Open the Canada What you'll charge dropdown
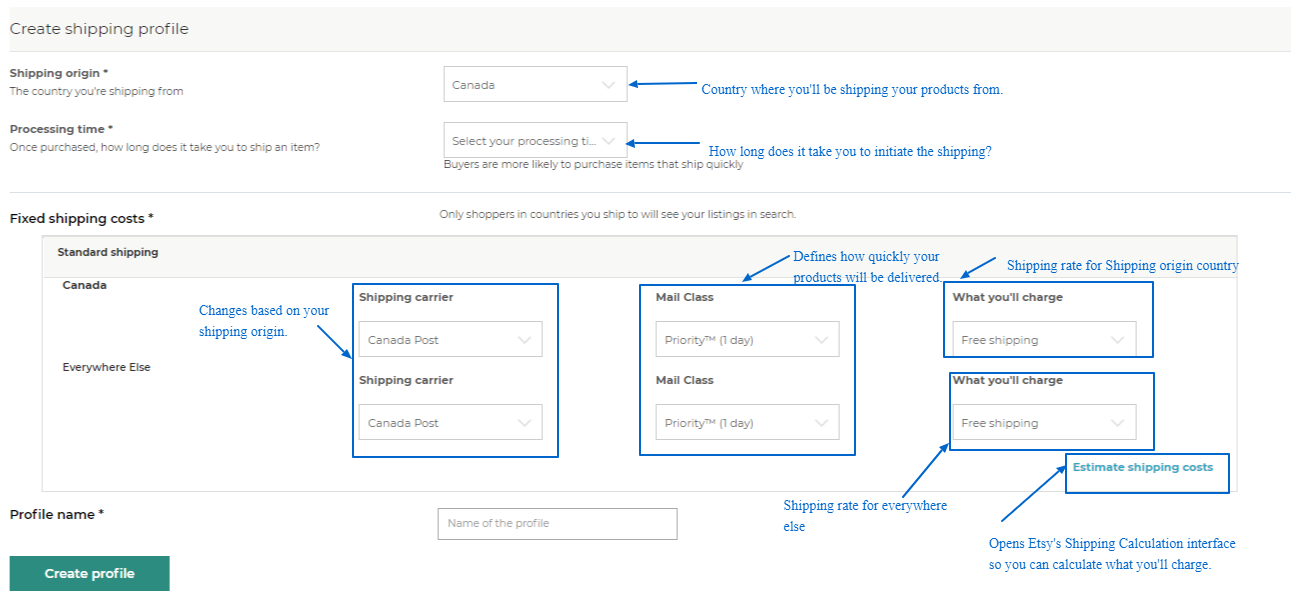This screenshot has height=600, width=1291. pos(1045,339)
